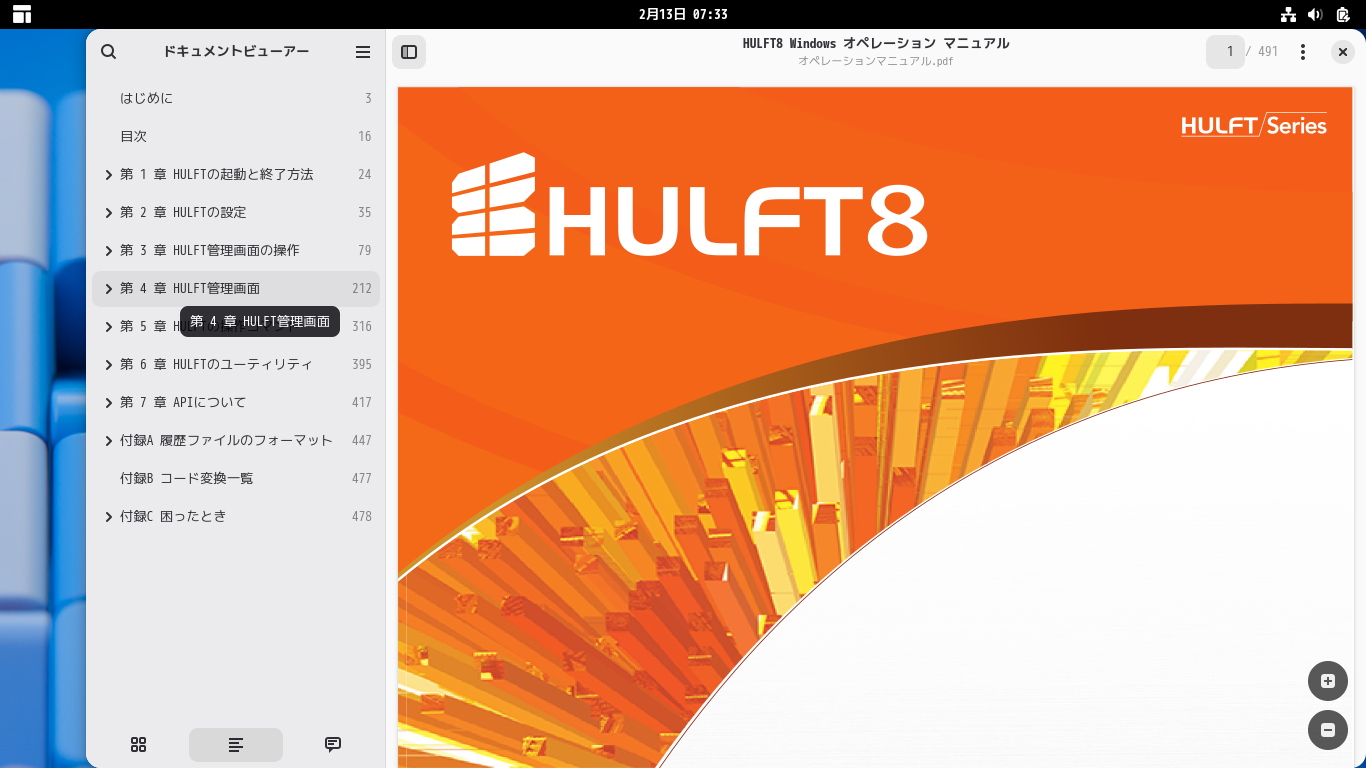The width and height of the screenshot is (1366, 768).
Task: Expand 第 3 章 HULFT管理画面の操作
Action: (x=108, y=251)
